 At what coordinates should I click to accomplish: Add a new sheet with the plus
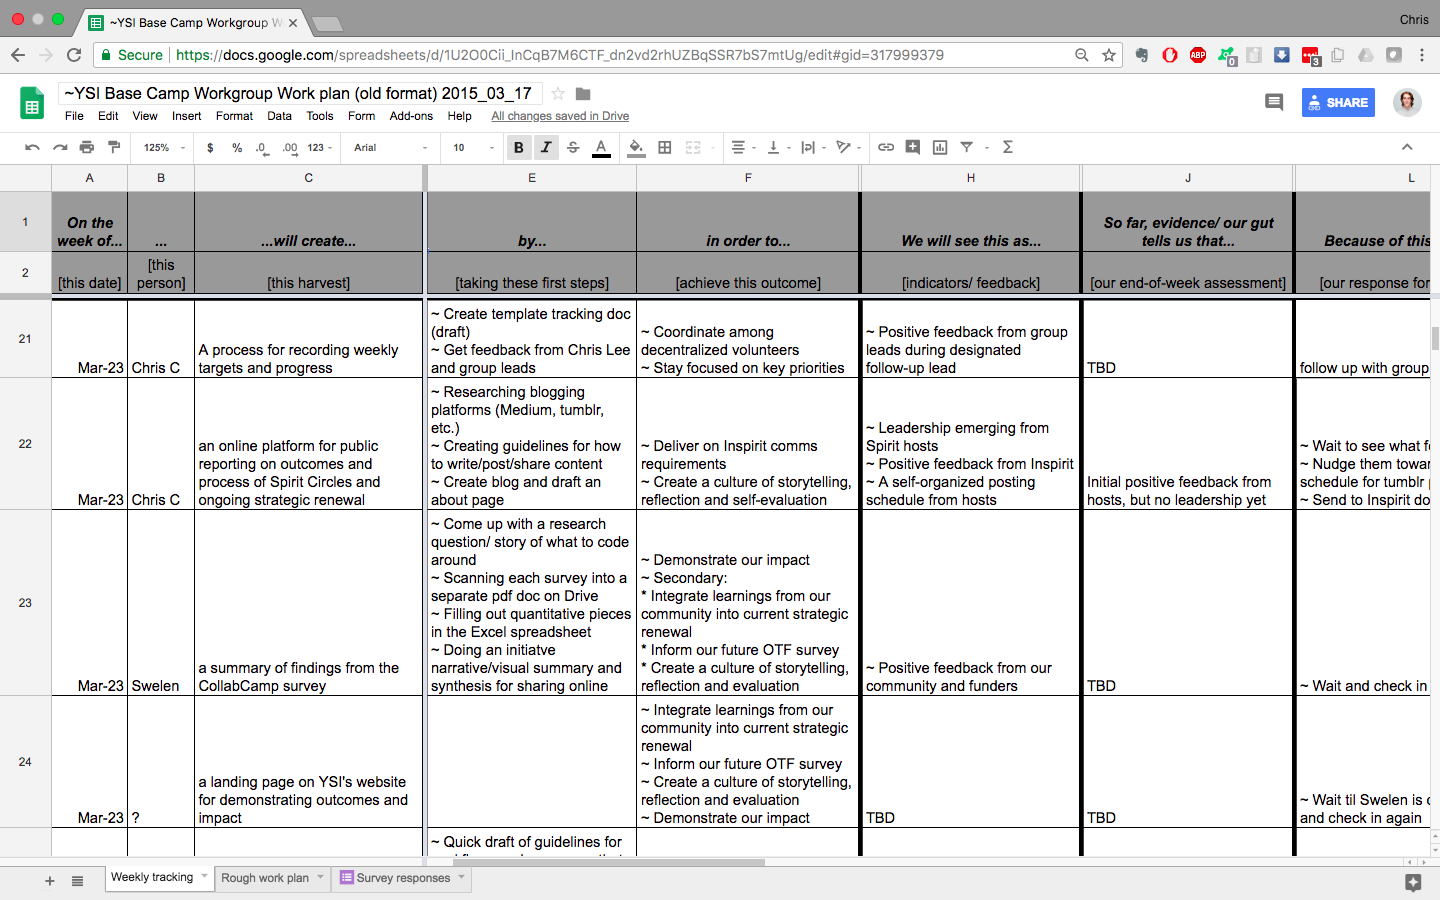(49, 881)
